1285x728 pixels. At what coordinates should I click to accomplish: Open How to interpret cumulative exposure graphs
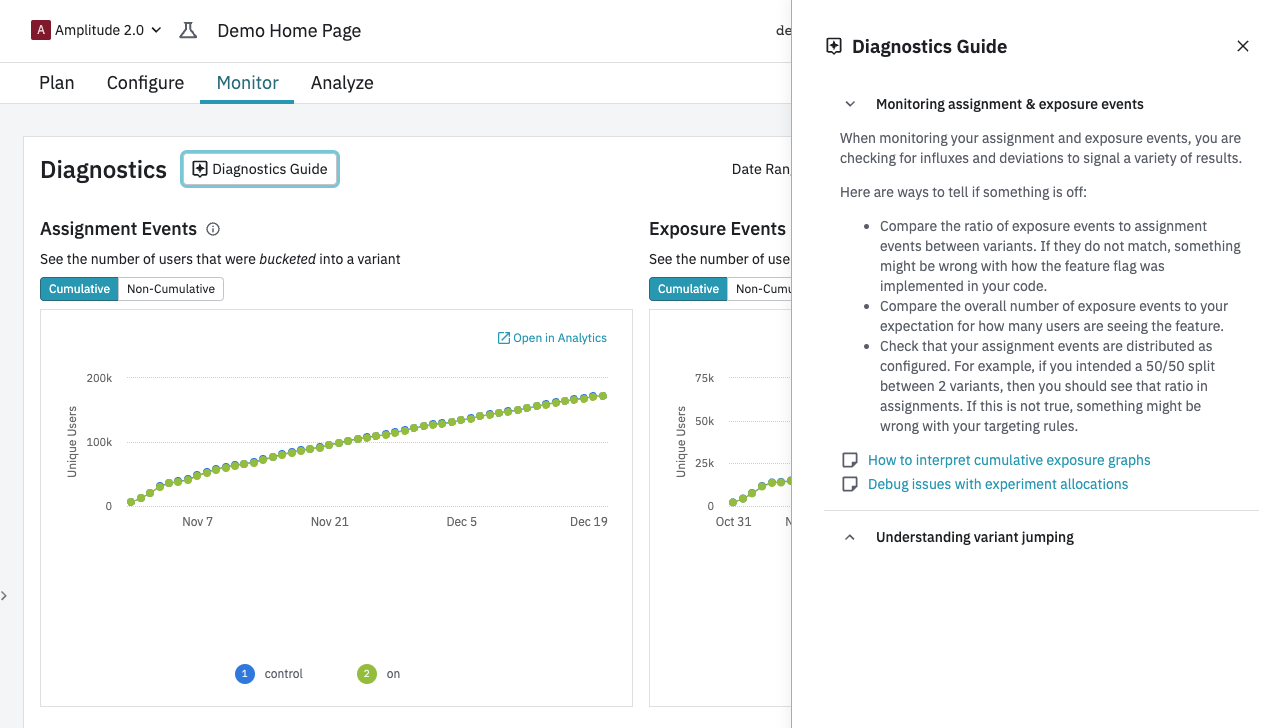(x=1009, y=460)
